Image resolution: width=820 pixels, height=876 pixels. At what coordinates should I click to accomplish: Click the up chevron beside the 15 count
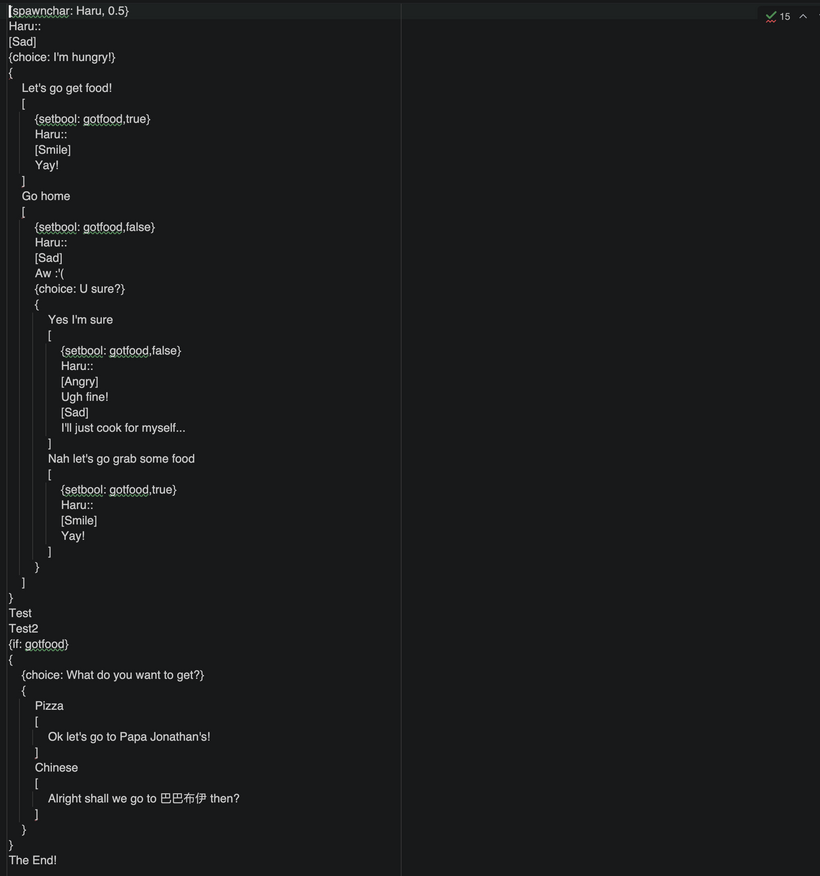803,16
